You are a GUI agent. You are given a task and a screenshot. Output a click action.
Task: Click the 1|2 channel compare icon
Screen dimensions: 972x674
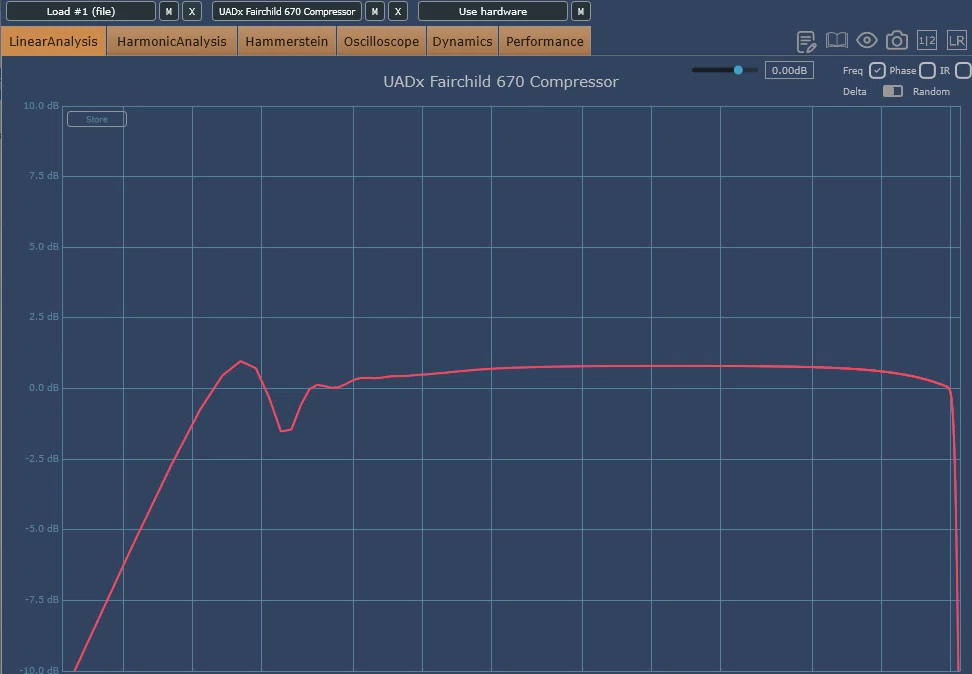tap(927, 41)
